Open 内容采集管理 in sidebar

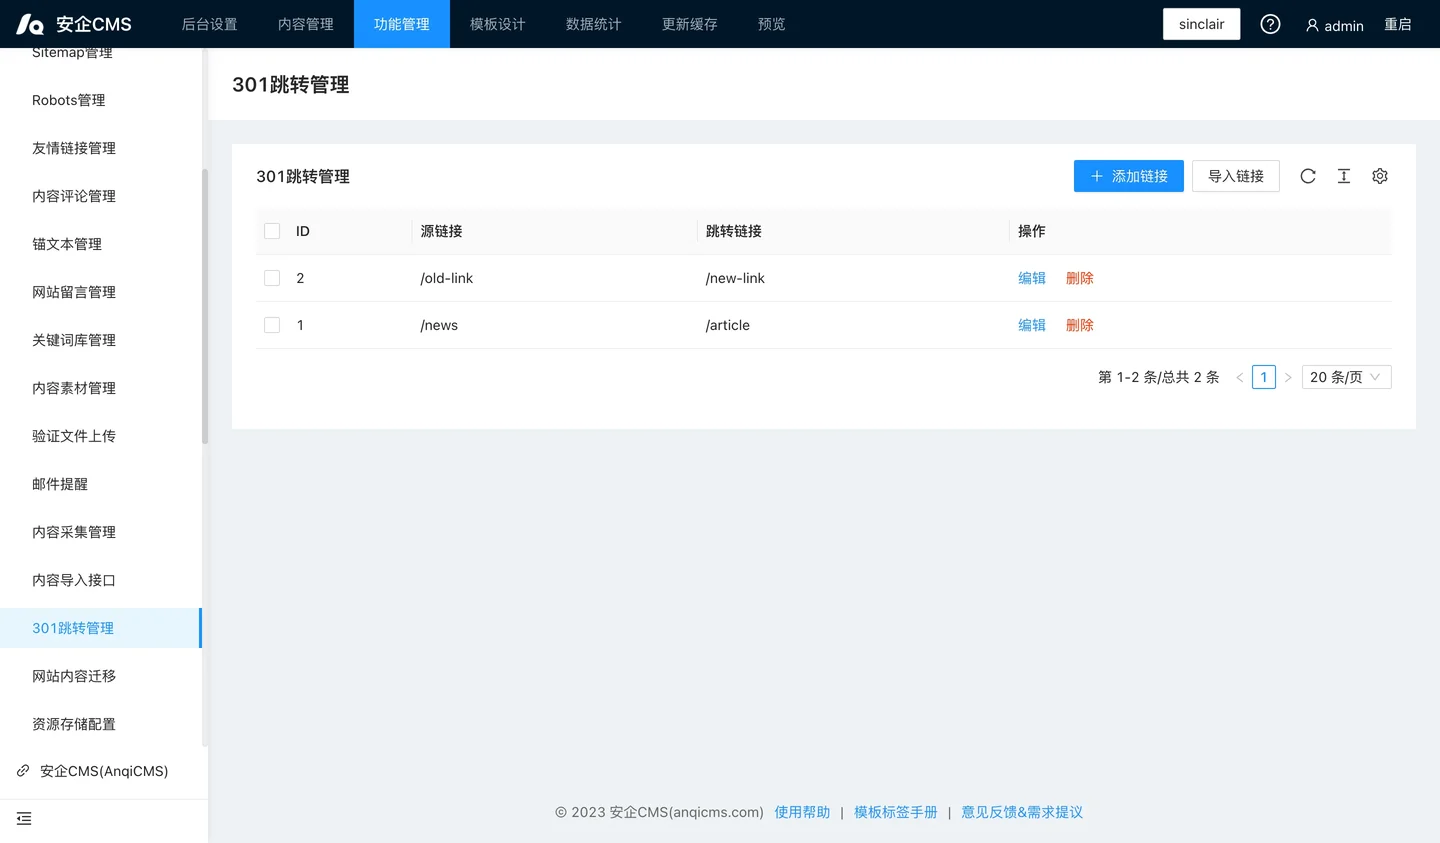point(100,532)
